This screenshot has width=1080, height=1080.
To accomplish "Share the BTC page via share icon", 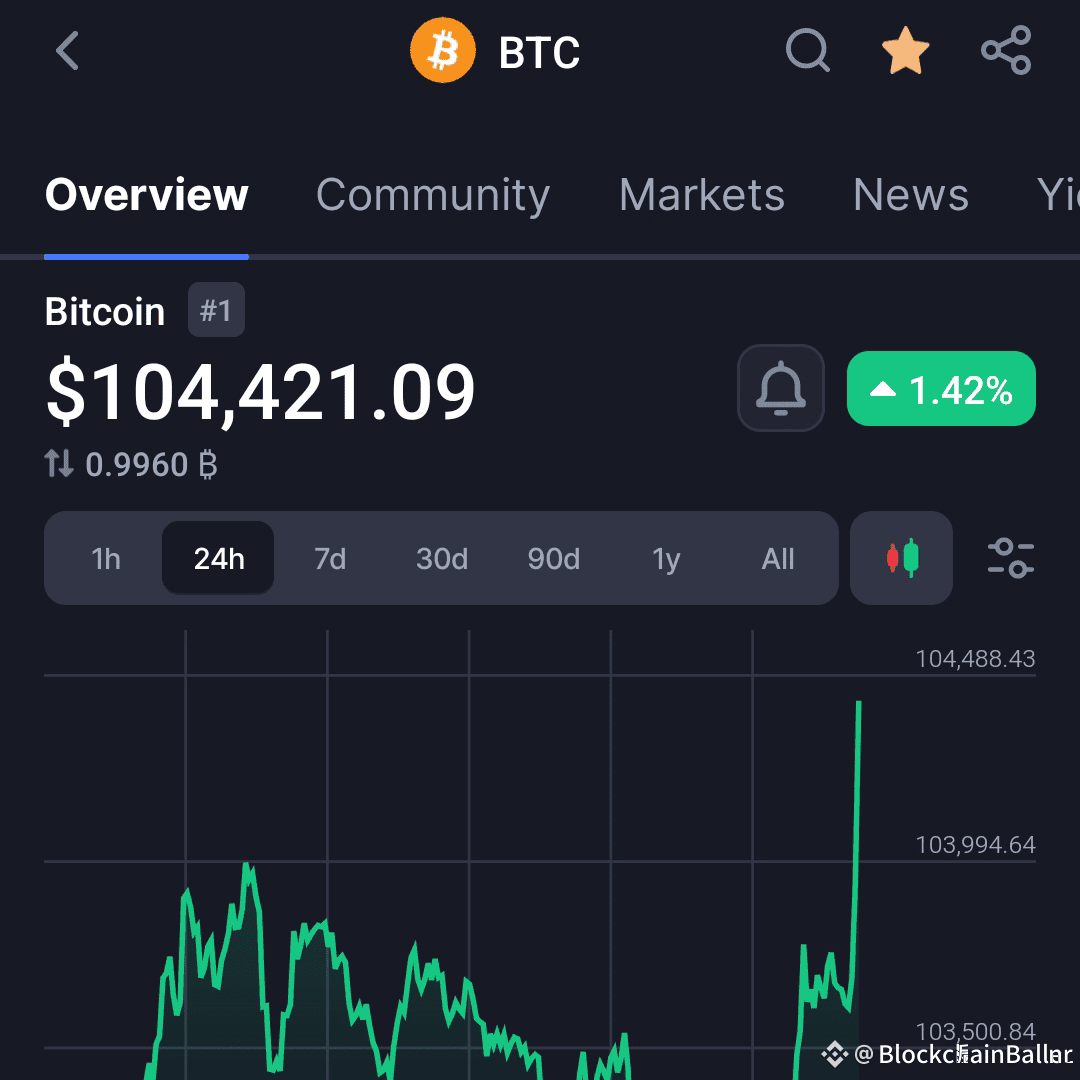I will coord(1005,51).
